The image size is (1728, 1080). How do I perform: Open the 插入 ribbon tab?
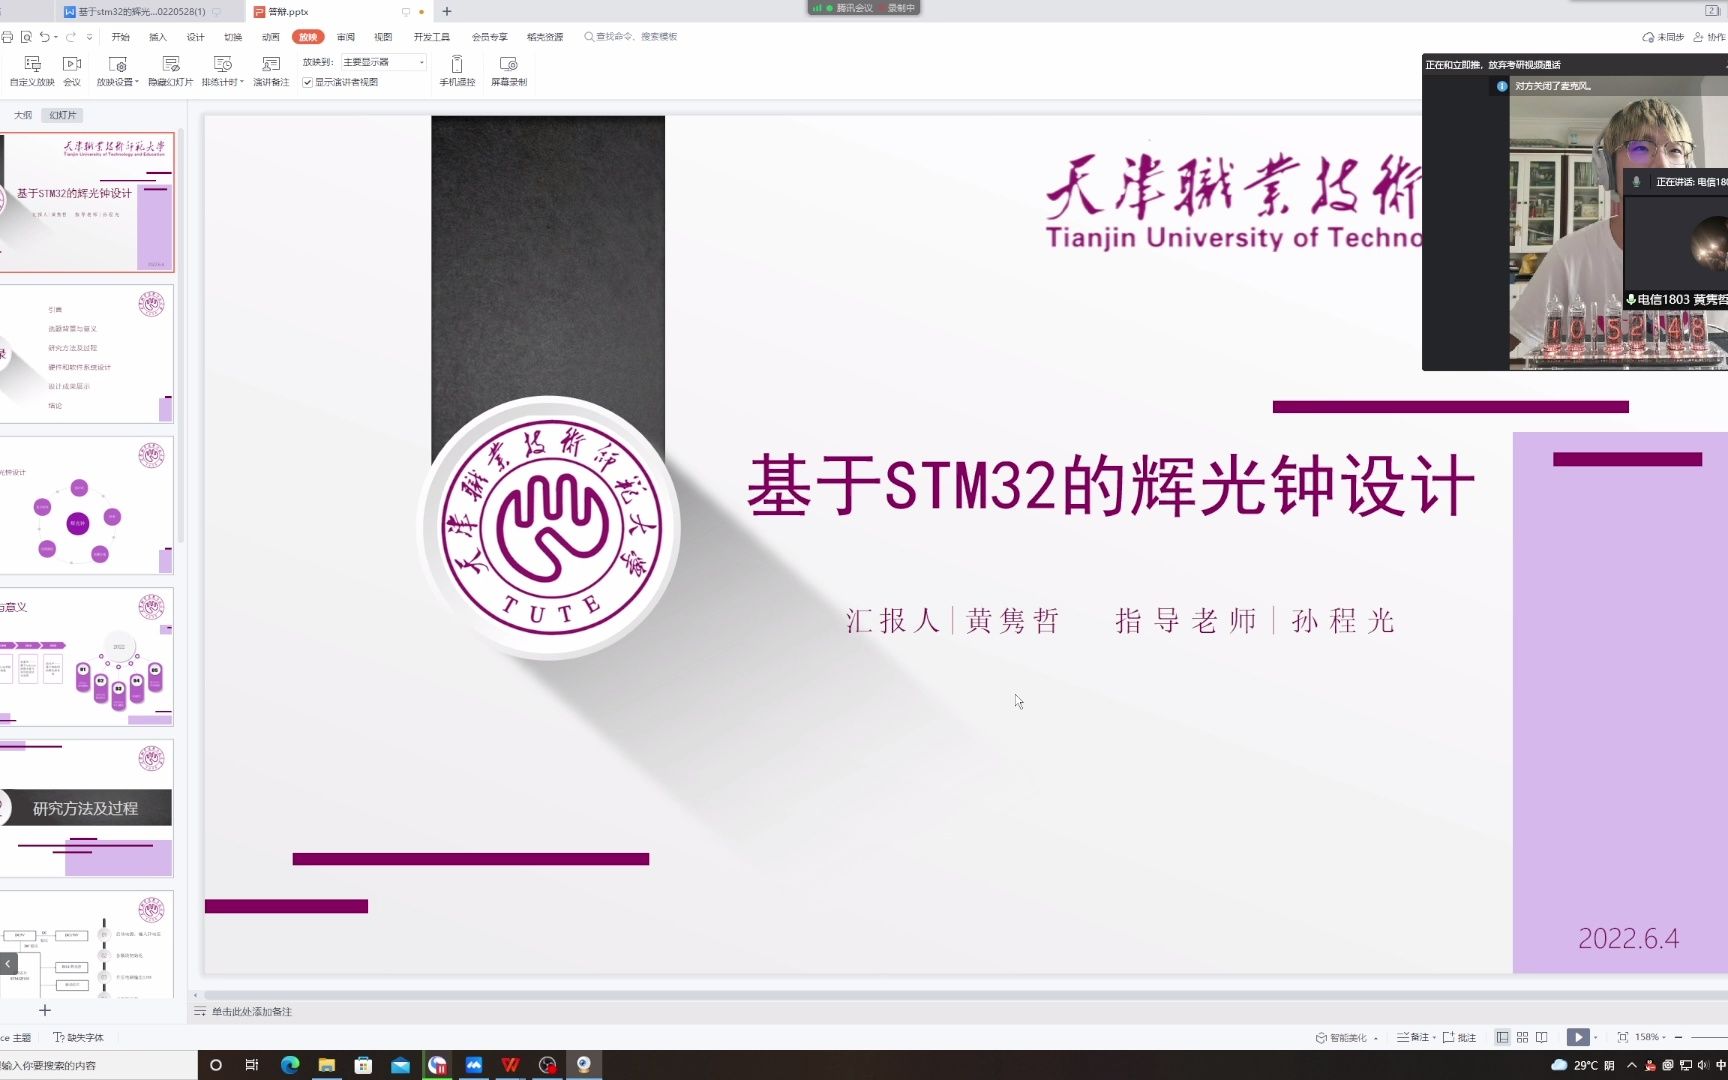158,37
